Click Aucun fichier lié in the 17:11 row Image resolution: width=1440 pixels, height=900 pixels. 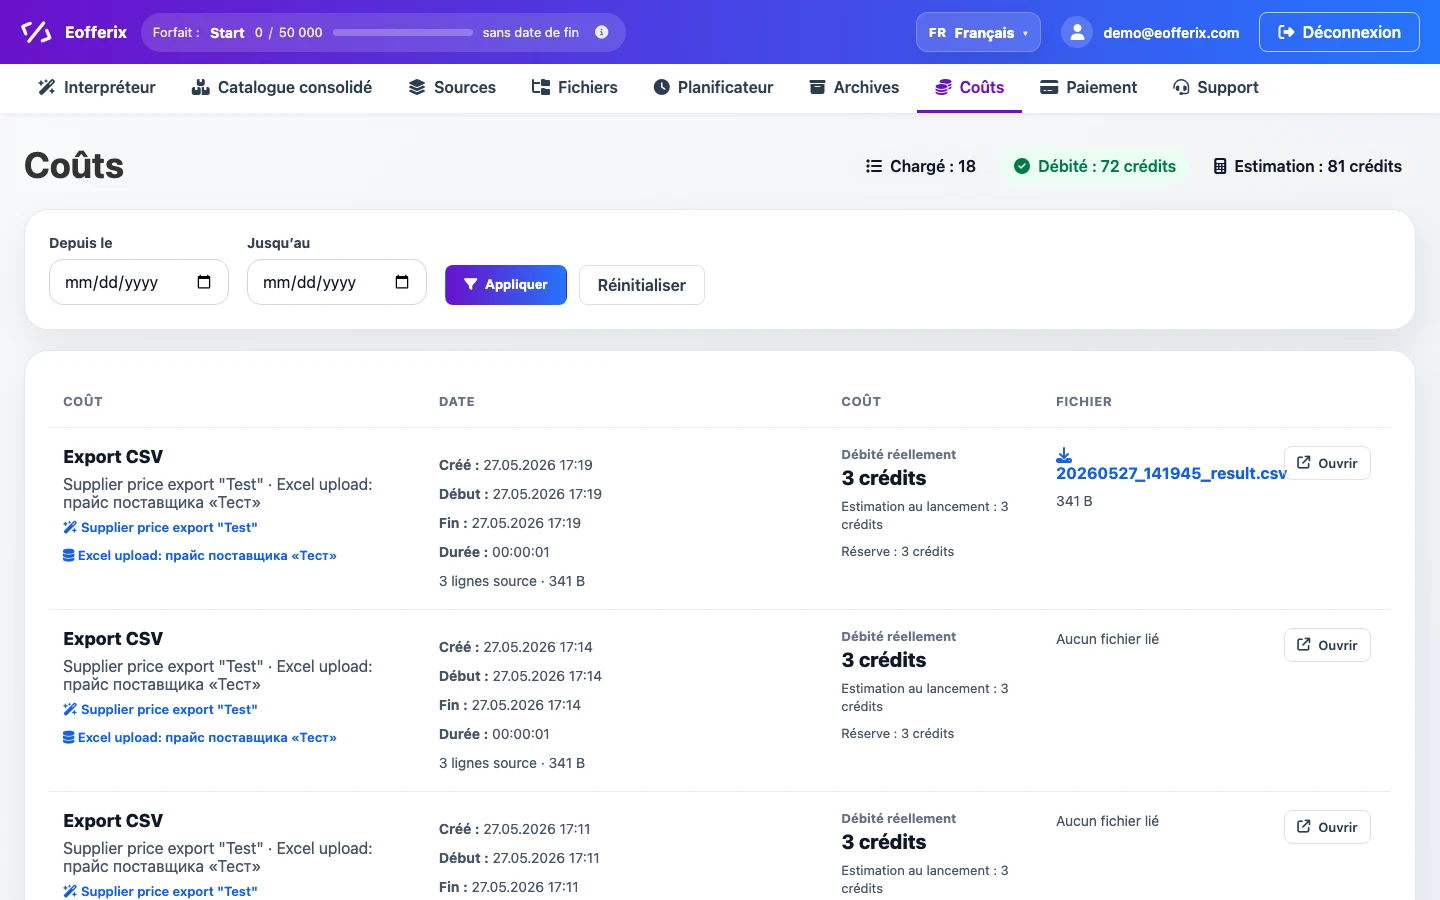click(x=1108, y=821)
